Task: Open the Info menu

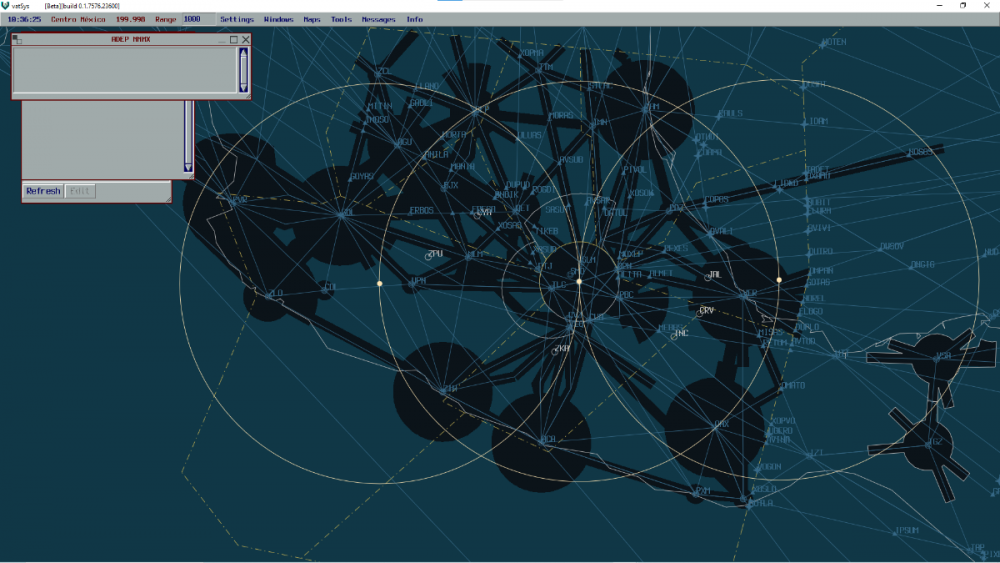Action: (x=414, y=19)
